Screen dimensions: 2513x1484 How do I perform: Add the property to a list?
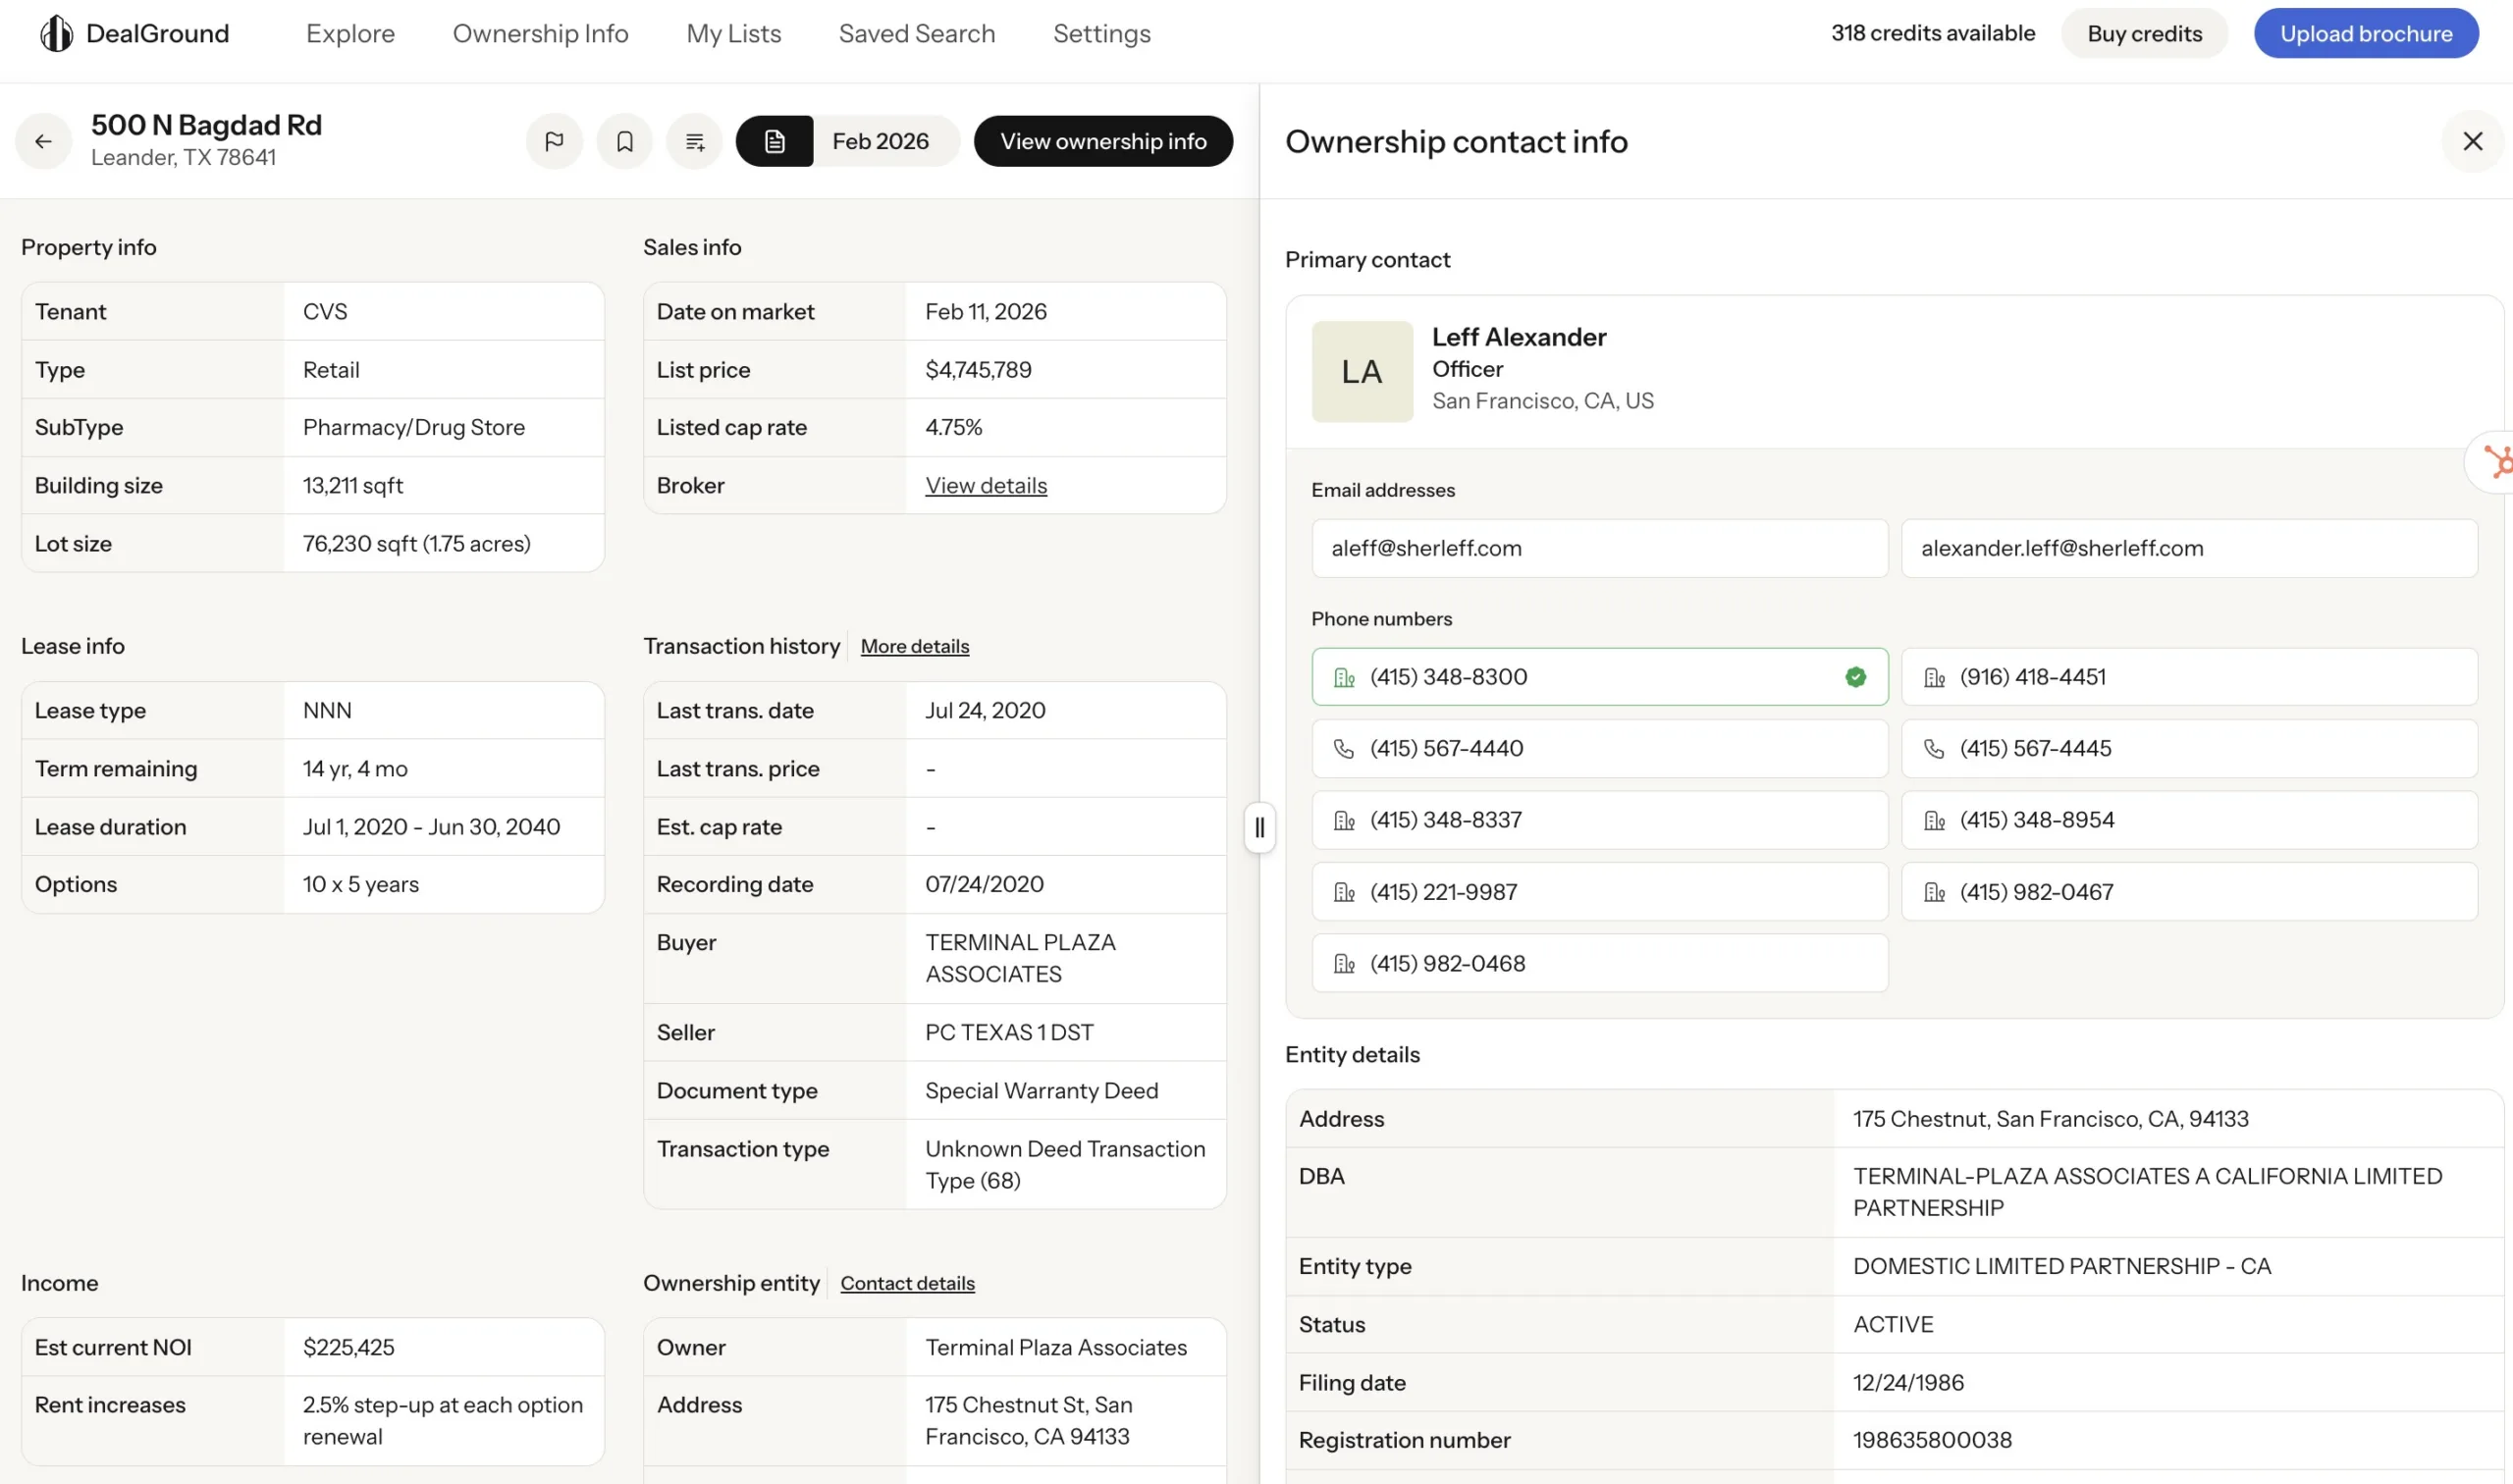(x=694, y=141)
